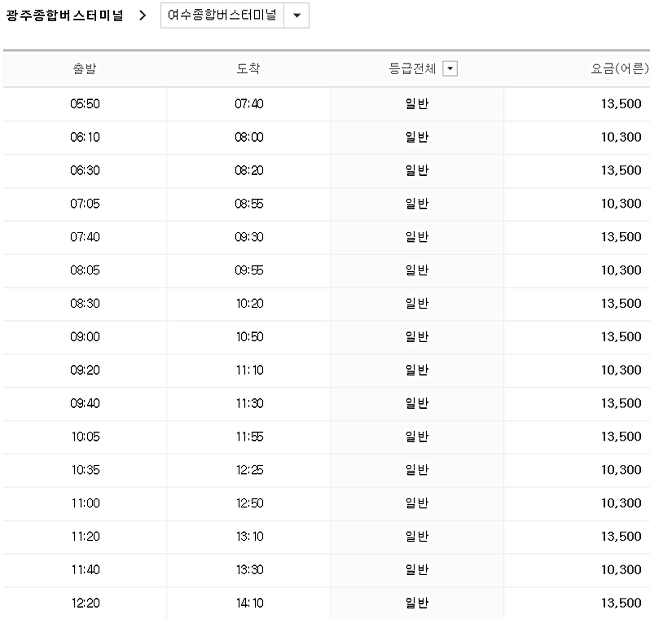Click the 13,500 fare in the 08:30 row

pos(621,303)
